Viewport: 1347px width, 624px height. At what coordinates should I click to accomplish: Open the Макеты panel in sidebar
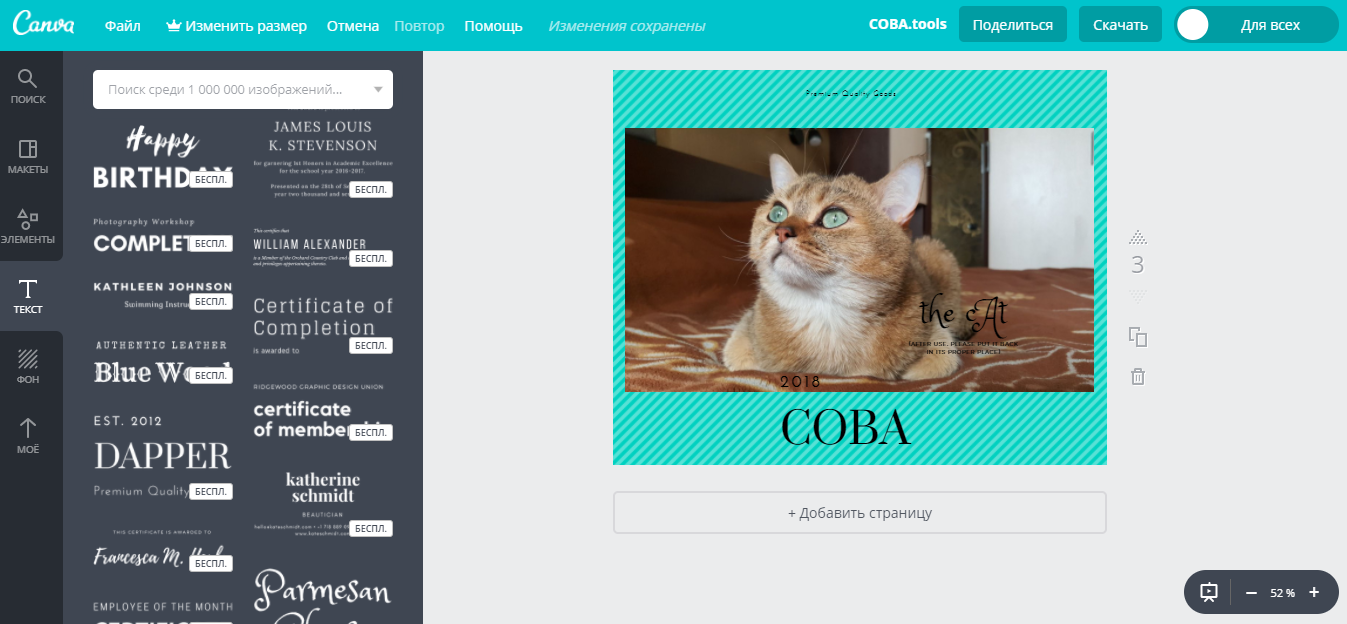[x=29, y=157]
